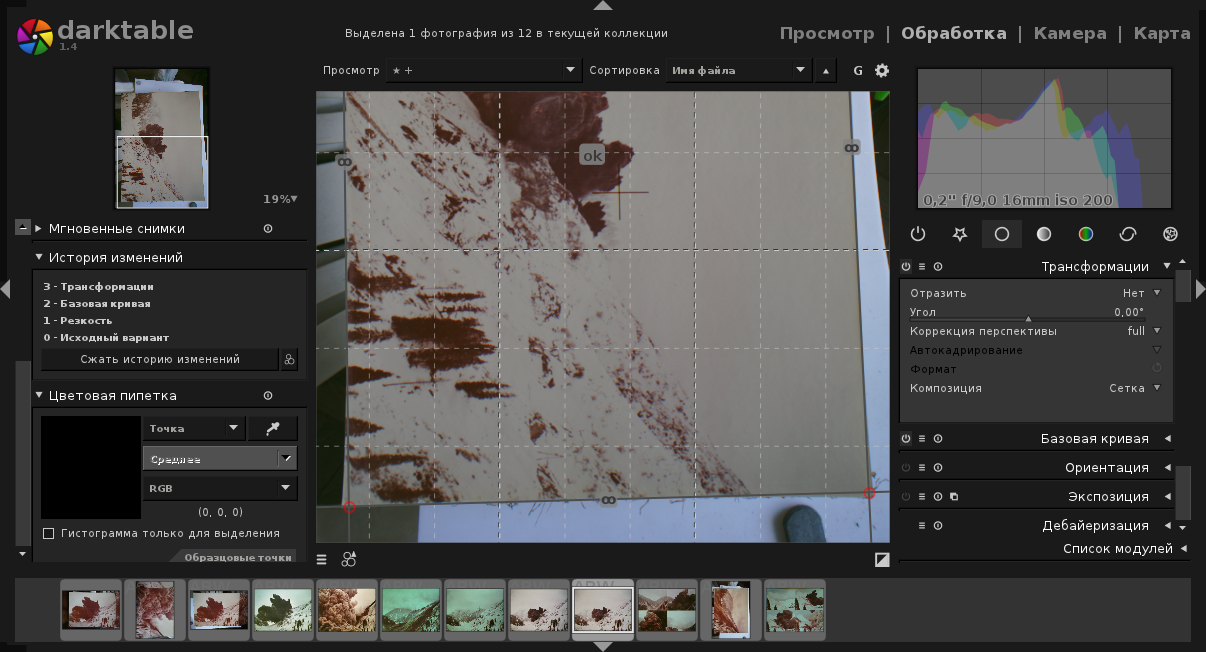Open the quick presets menu below the image
Screen dimensions: 1206x652
[322, 559]
